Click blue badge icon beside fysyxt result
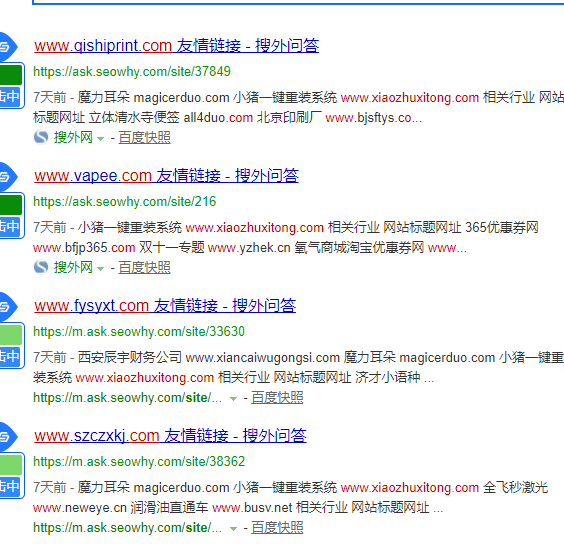Screen dimensions: 564x544 (x=7, y=307)
